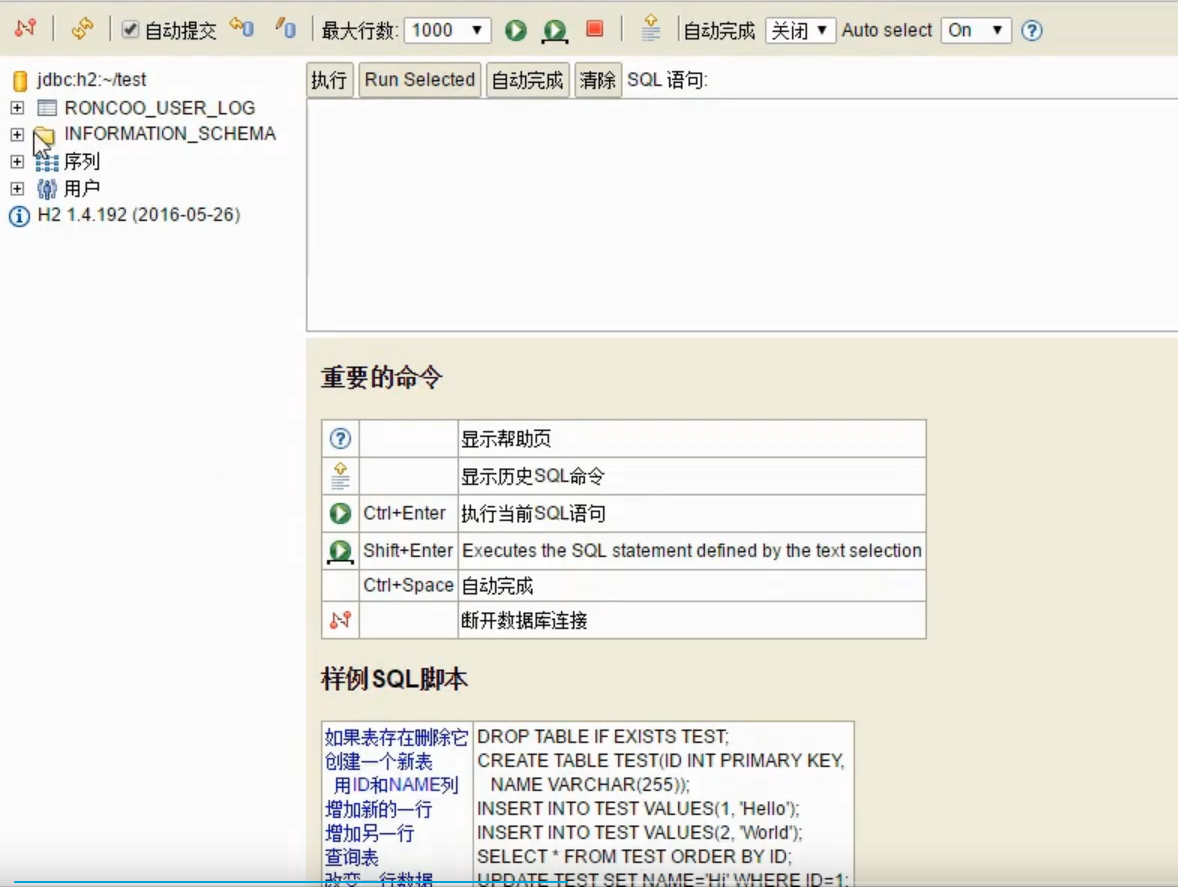
Task: Toggle the 自动提交 checkbox
Action: 130,29
